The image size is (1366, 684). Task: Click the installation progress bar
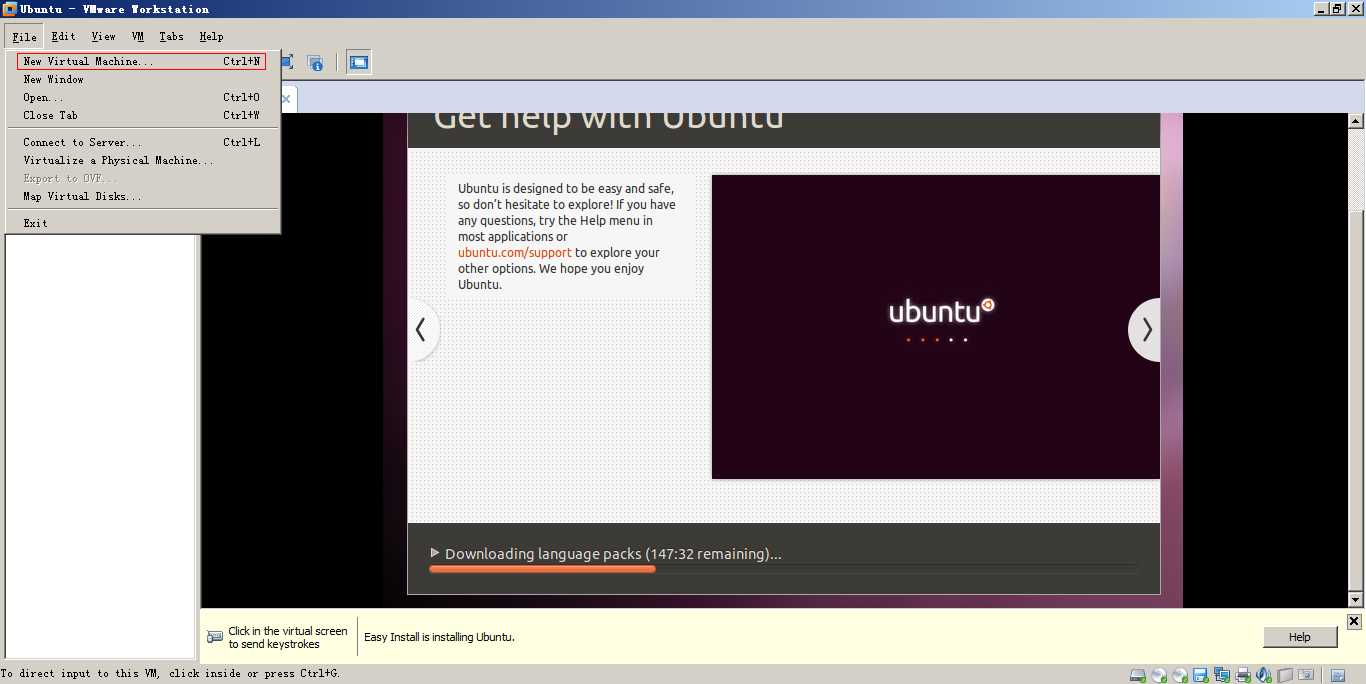(x=783, y=569)
